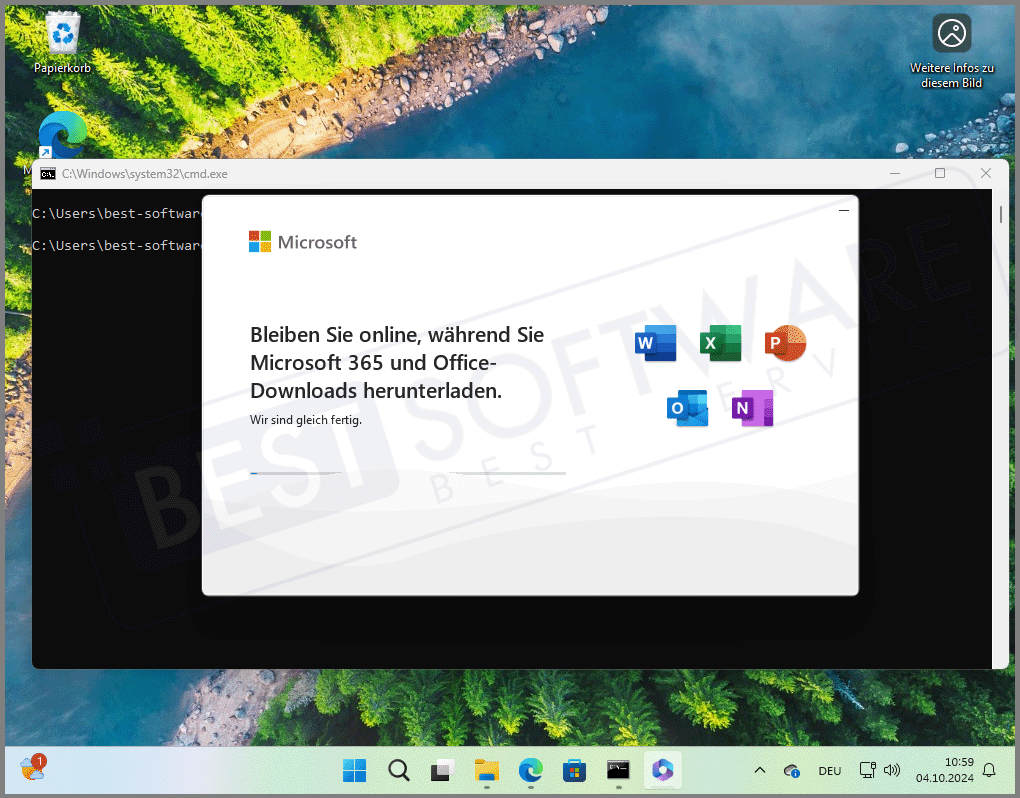Open the network status tray icon
The image size is (1020, 798).
tap(867, 771)
